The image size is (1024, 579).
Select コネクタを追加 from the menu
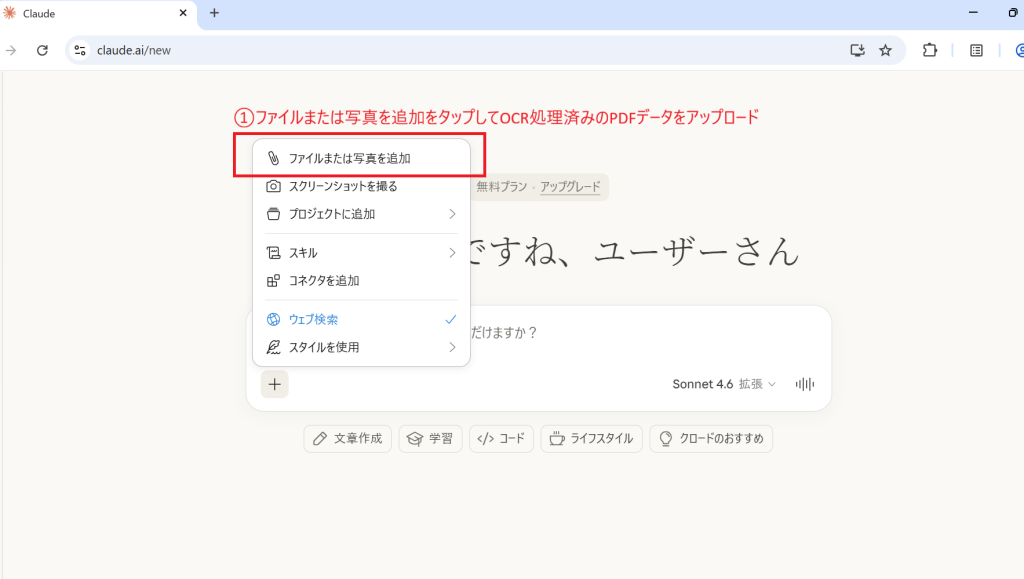(323, 281)
